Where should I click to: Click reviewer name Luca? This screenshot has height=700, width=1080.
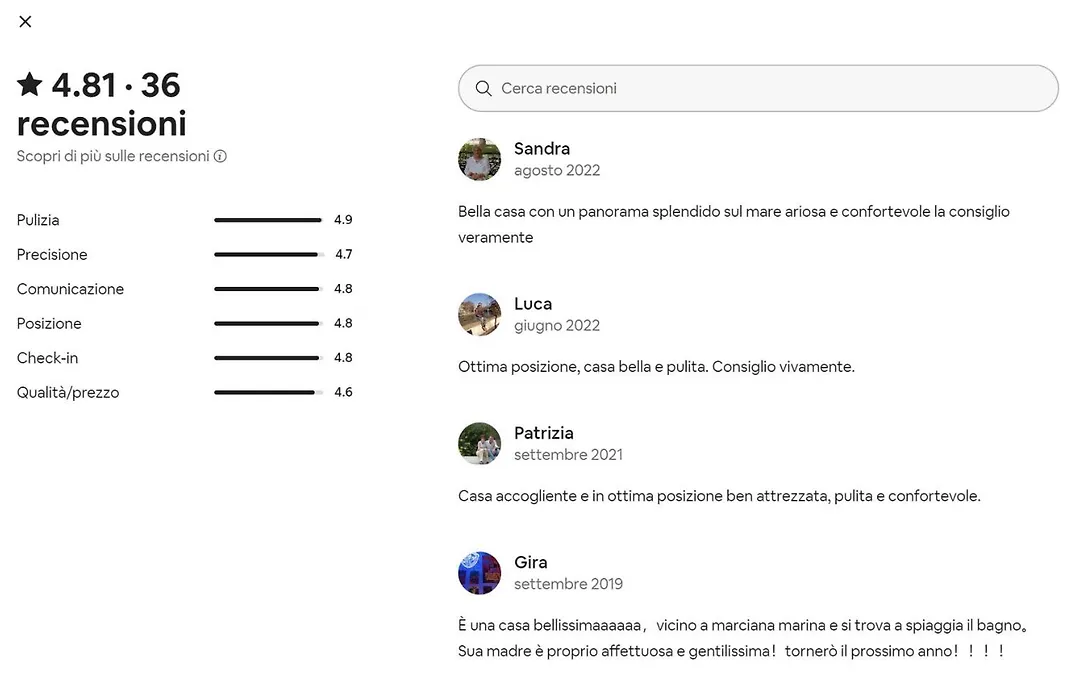click(x=533, y=304)
